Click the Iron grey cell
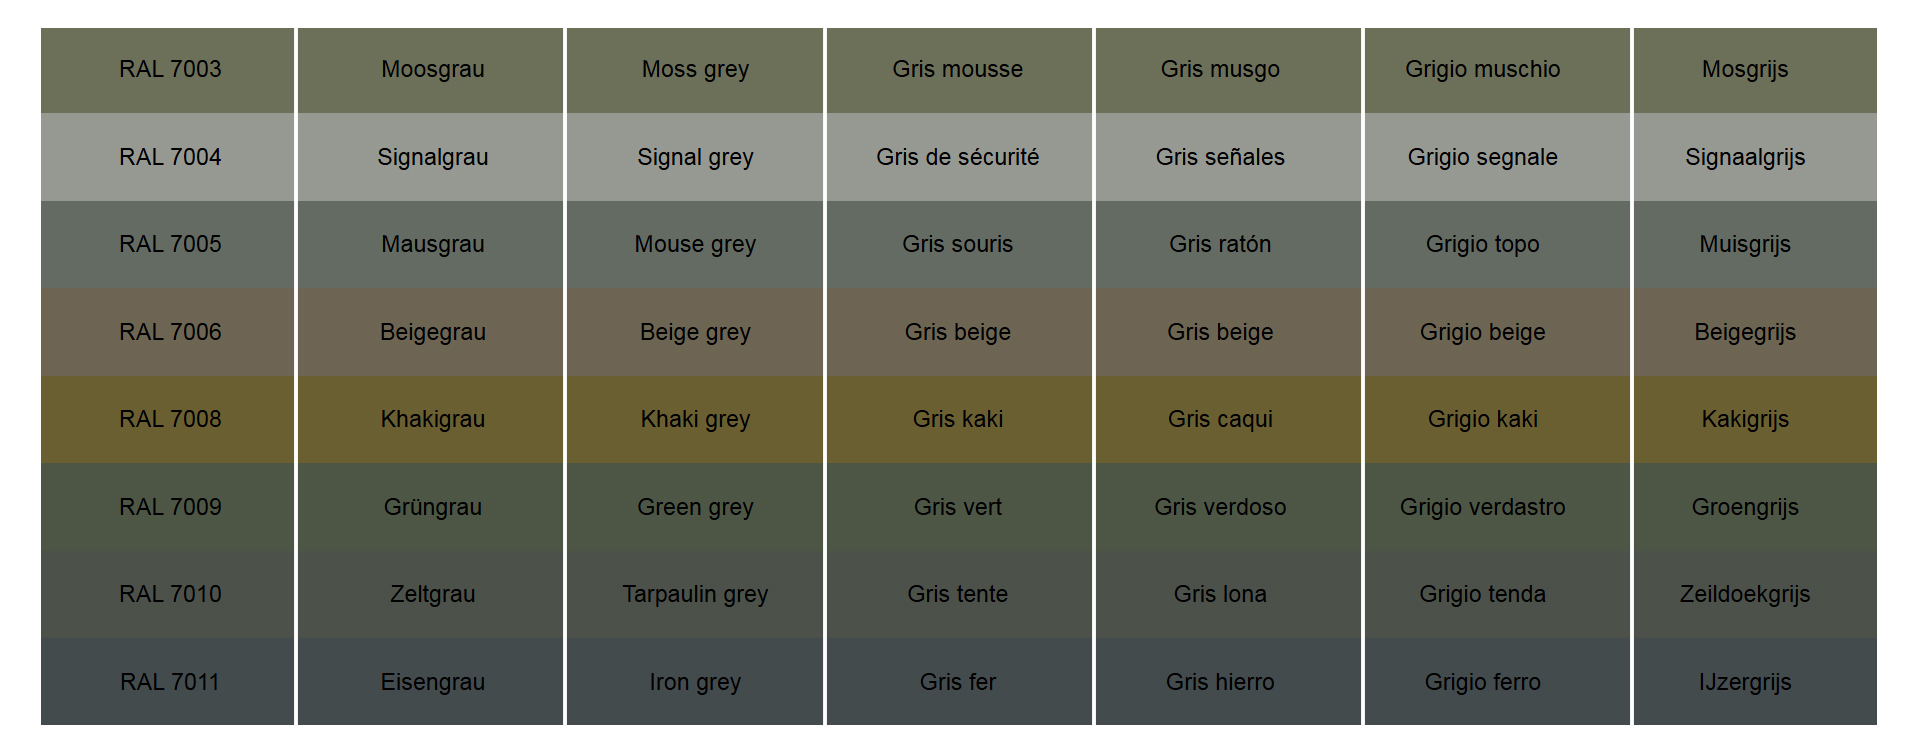Image resolution: width=1920 pixels, height=753 pixels. pyautogui.click(x=695, y=682)
